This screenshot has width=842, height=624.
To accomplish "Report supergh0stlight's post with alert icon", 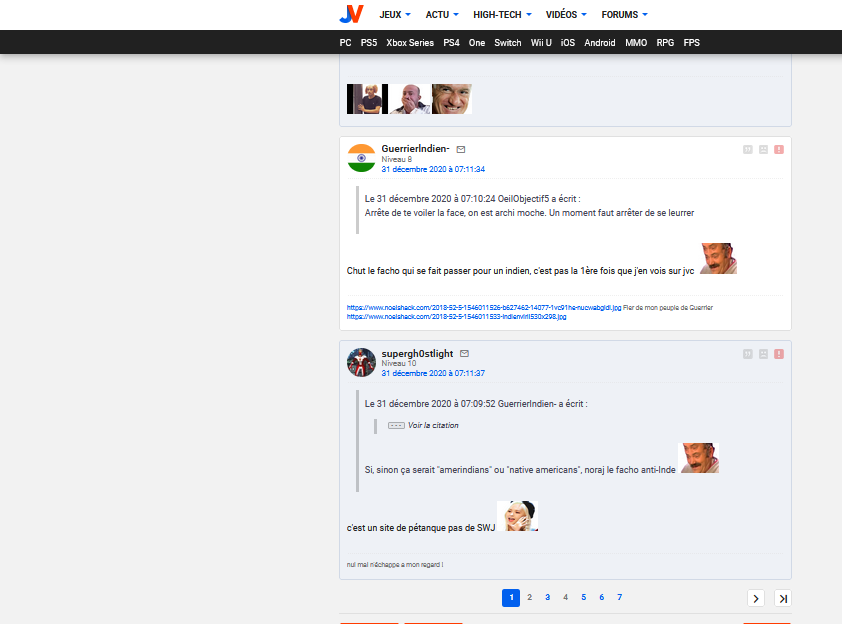I will pos(779,354).
